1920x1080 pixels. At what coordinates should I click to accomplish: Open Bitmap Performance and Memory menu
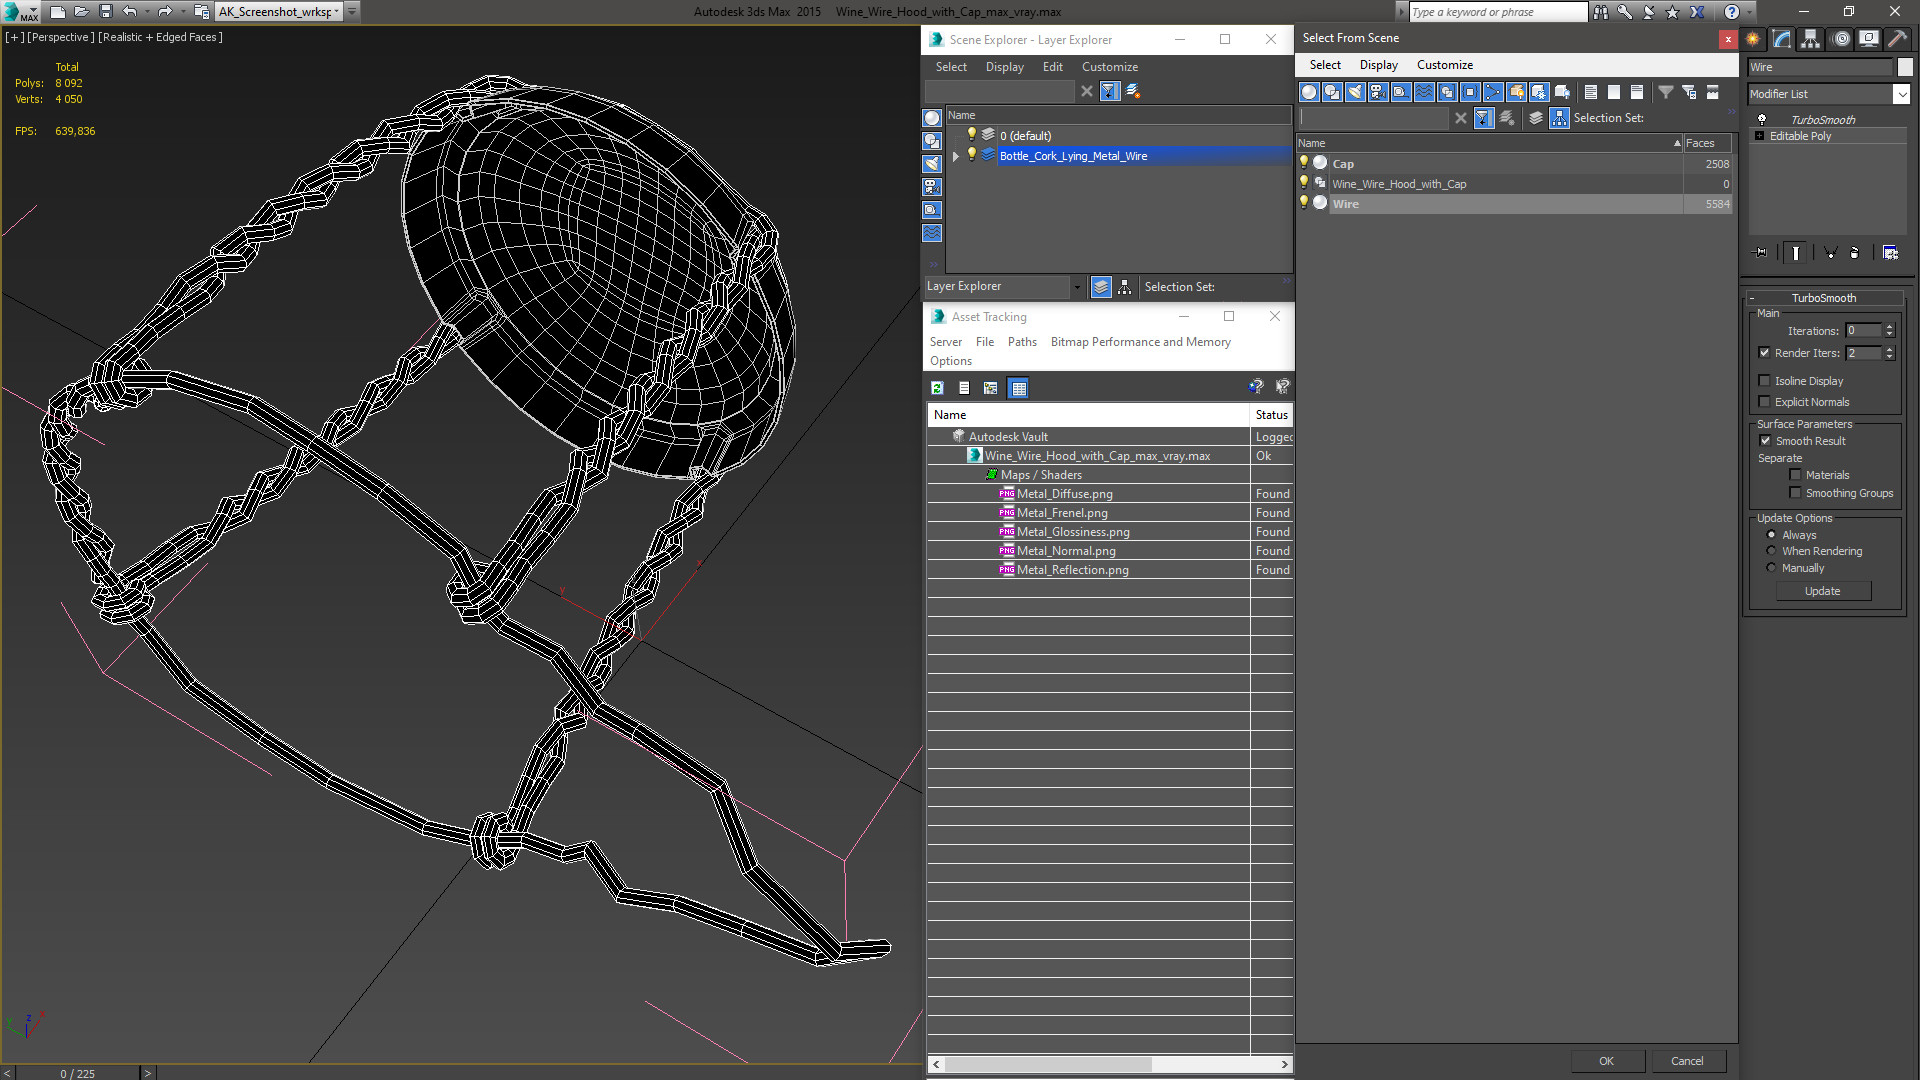pos(1140,342)
